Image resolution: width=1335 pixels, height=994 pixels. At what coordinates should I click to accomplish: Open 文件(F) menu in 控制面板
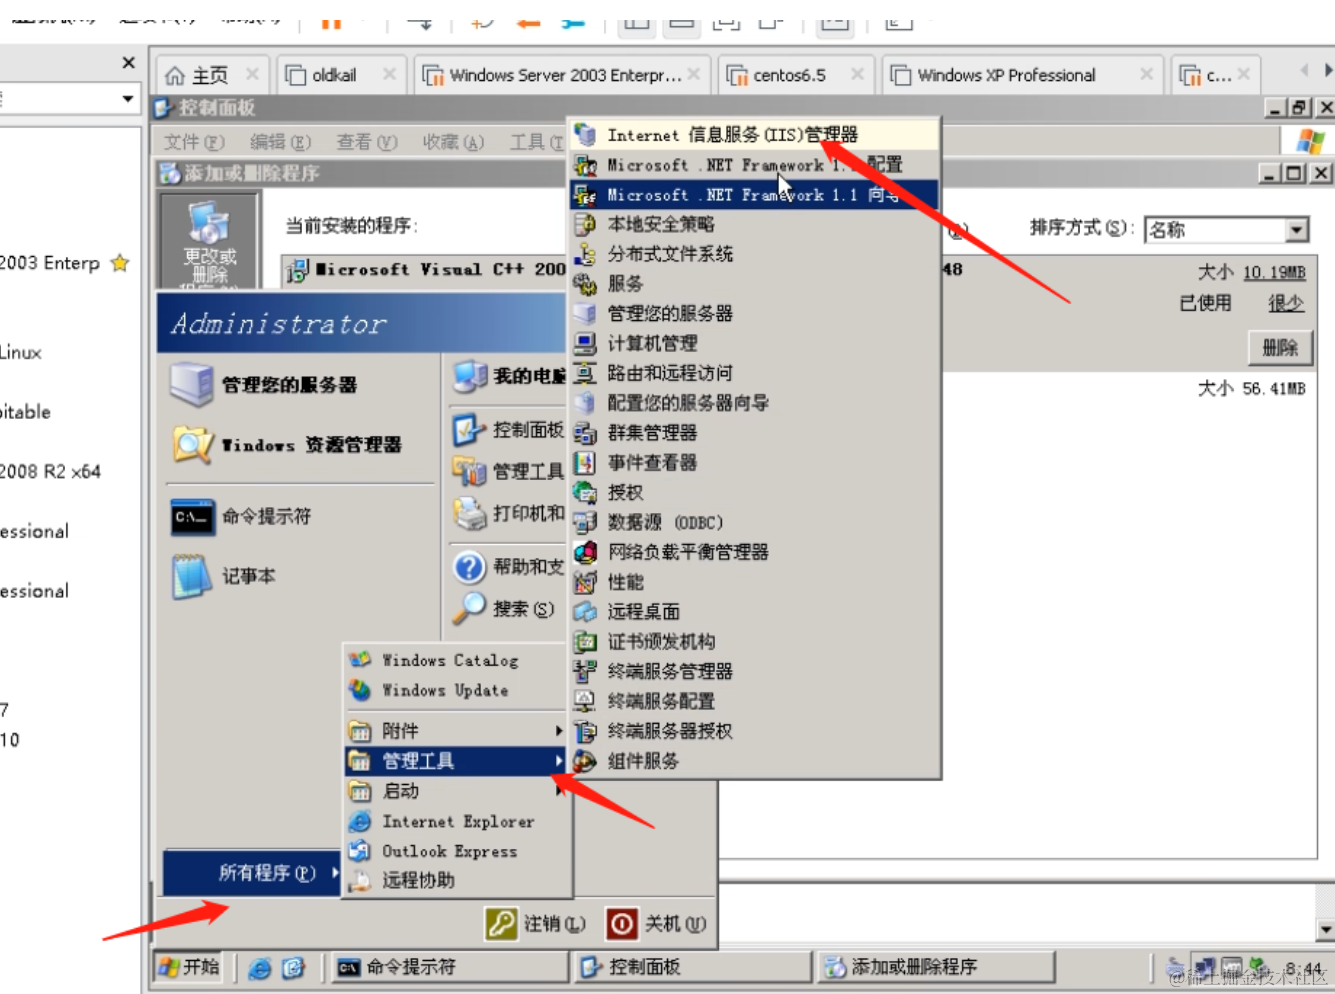194,142
